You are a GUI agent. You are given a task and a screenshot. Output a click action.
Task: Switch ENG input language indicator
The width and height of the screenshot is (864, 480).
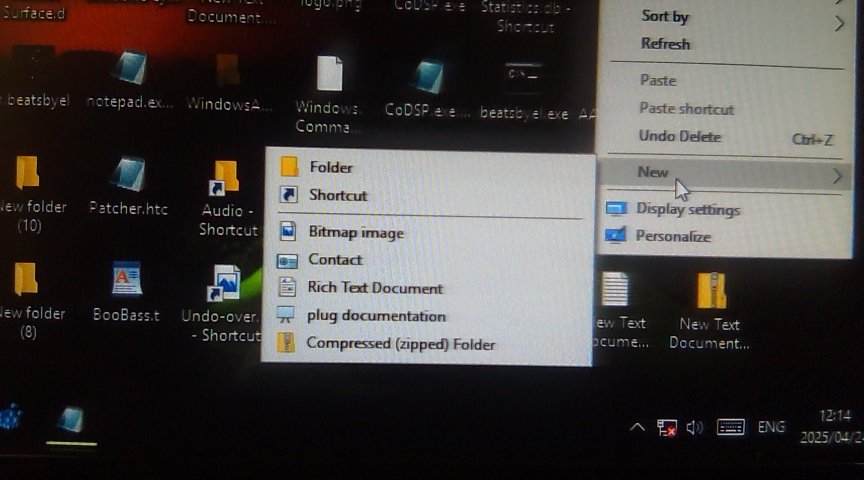(771, 427)
